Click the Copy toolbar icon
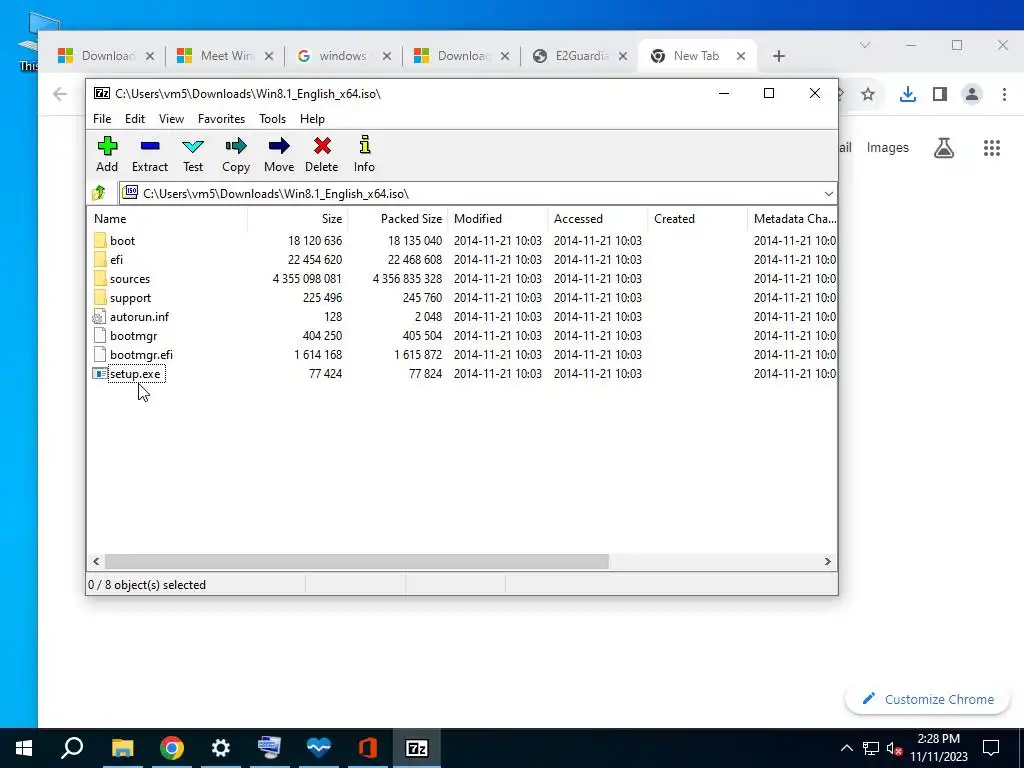 point(236,146)
